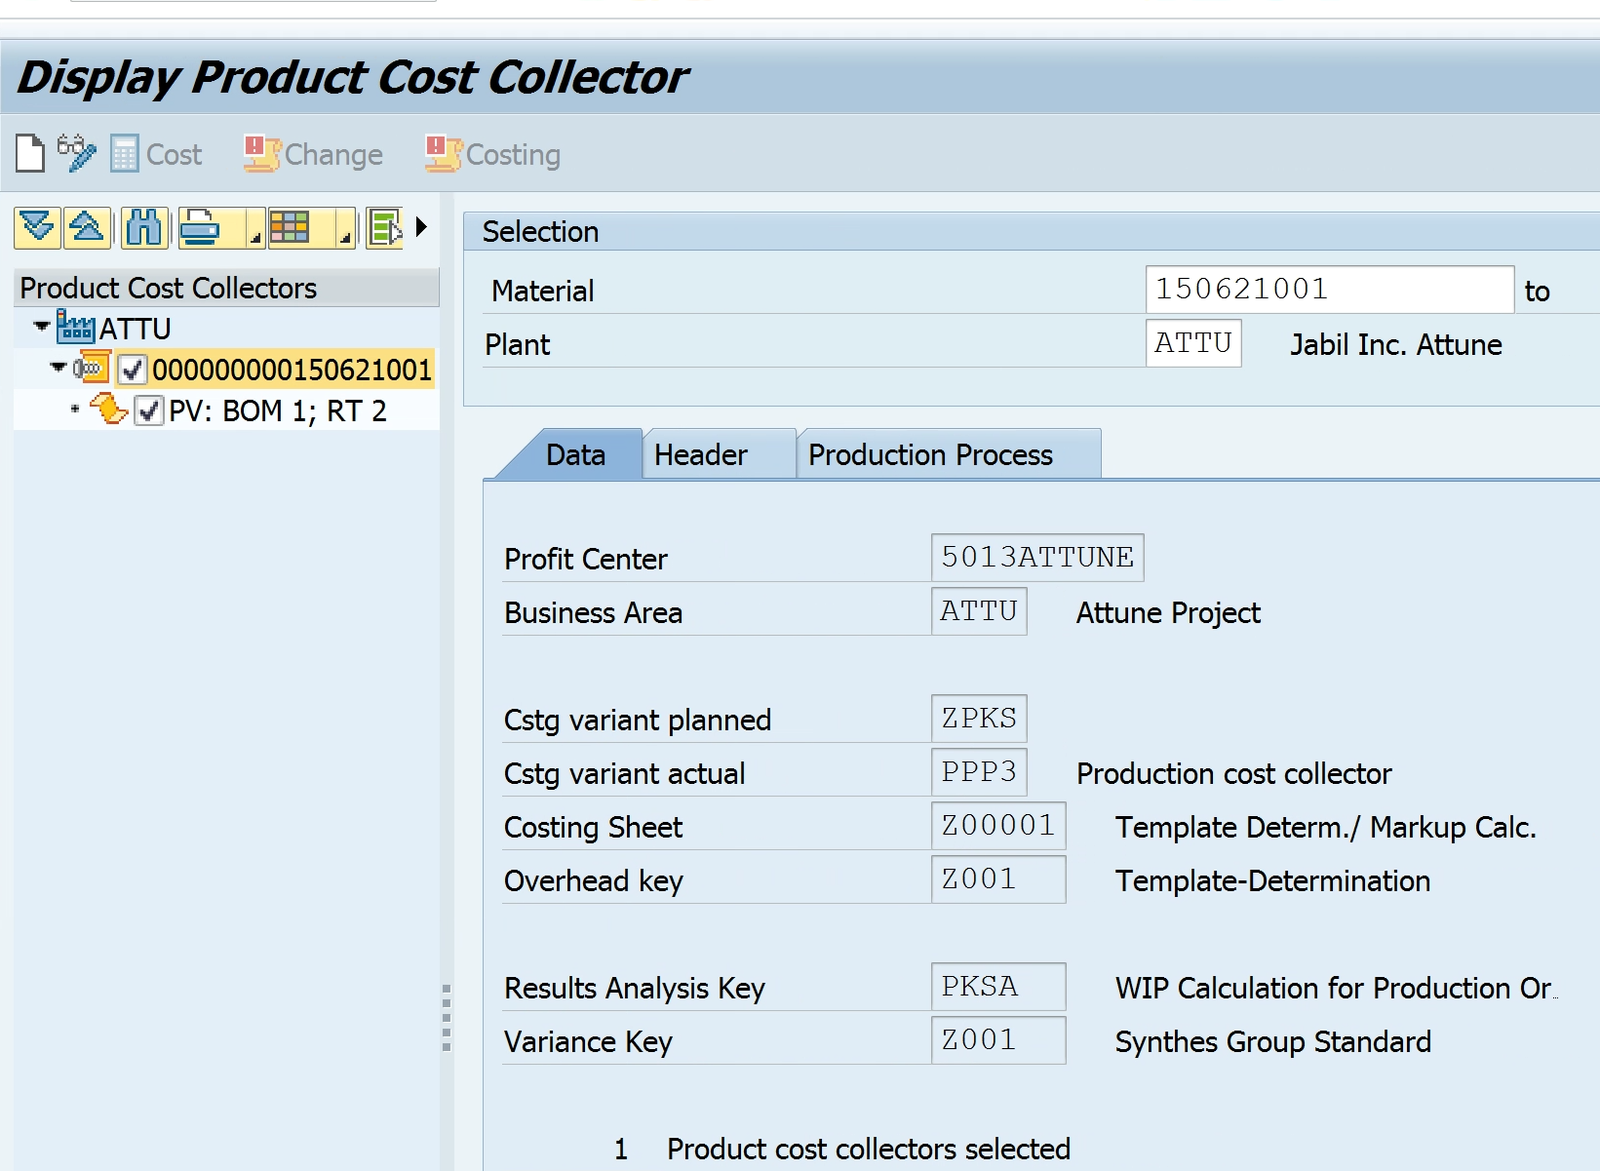Viewport: 1600px width, 1171px height.
Task: Switch to the Header tab
Action: 700,455
